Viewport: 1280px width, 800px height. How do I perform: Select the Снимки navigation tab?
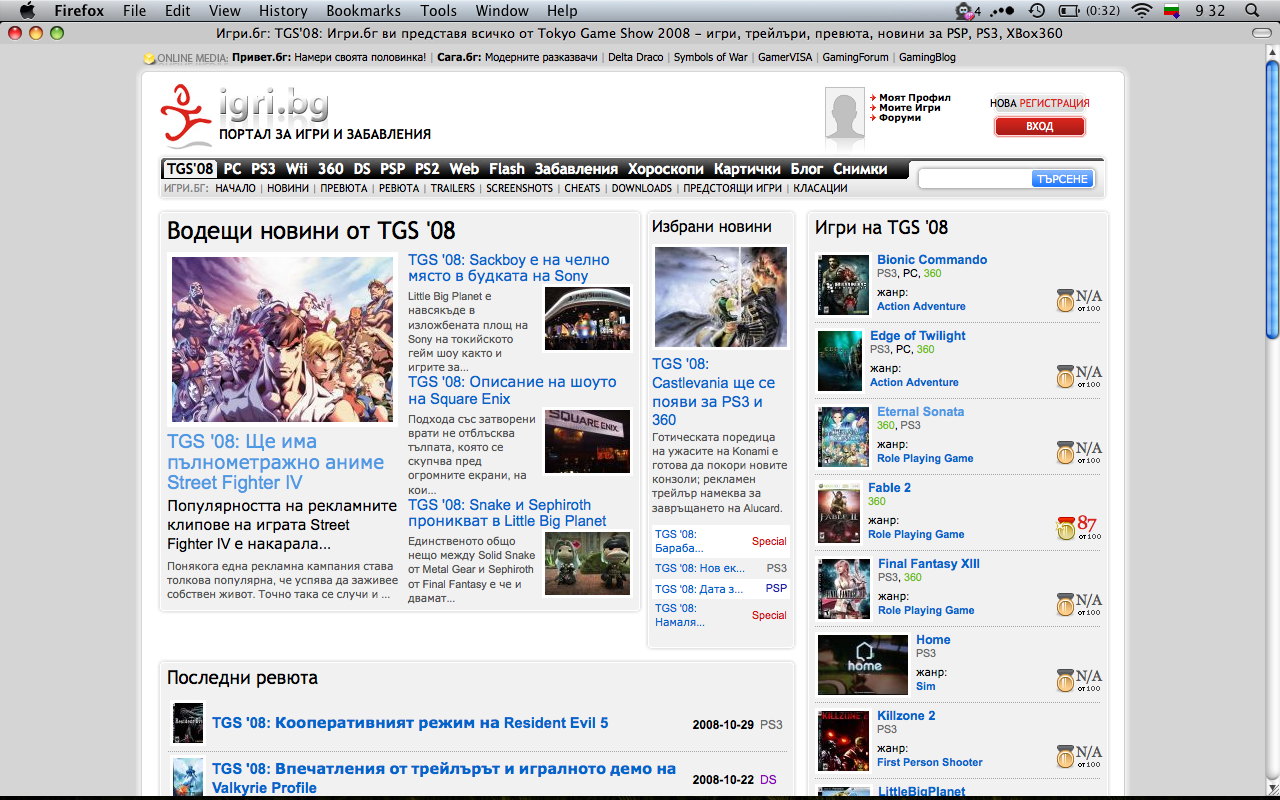tap(860, 169)
